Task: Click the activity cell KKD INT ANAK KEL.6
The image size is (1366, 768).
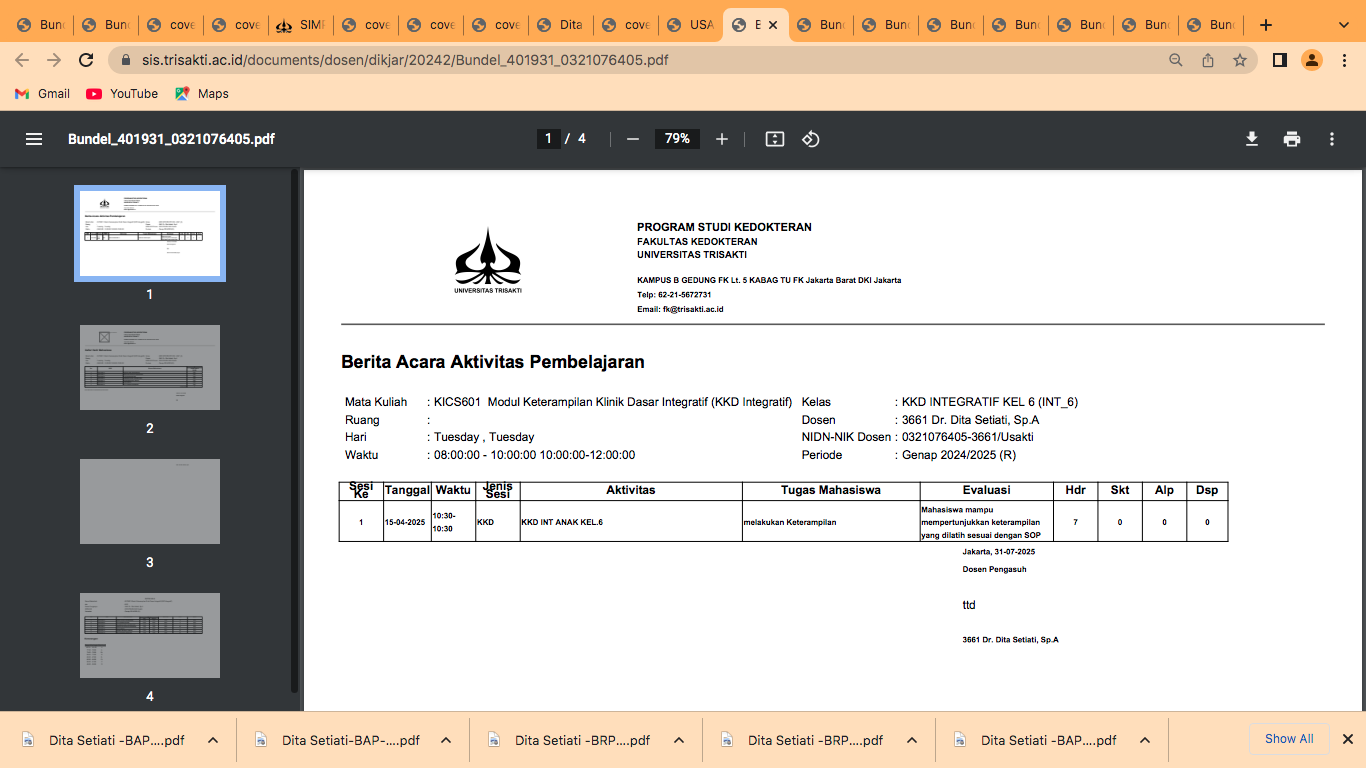Action: click(562, 522)
